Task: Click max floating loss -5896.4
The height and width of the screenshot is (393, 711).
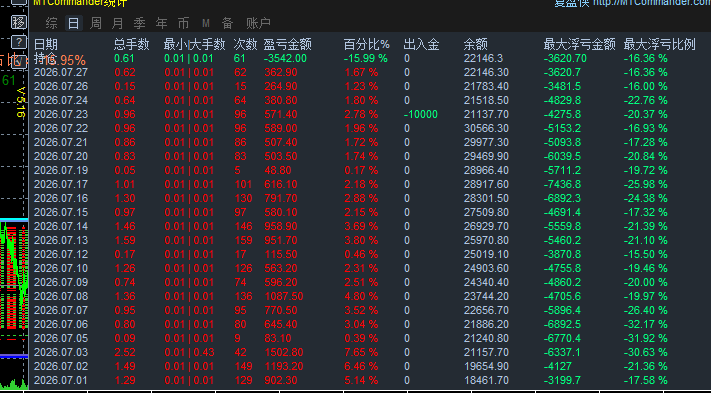Action: pos(562,311)
